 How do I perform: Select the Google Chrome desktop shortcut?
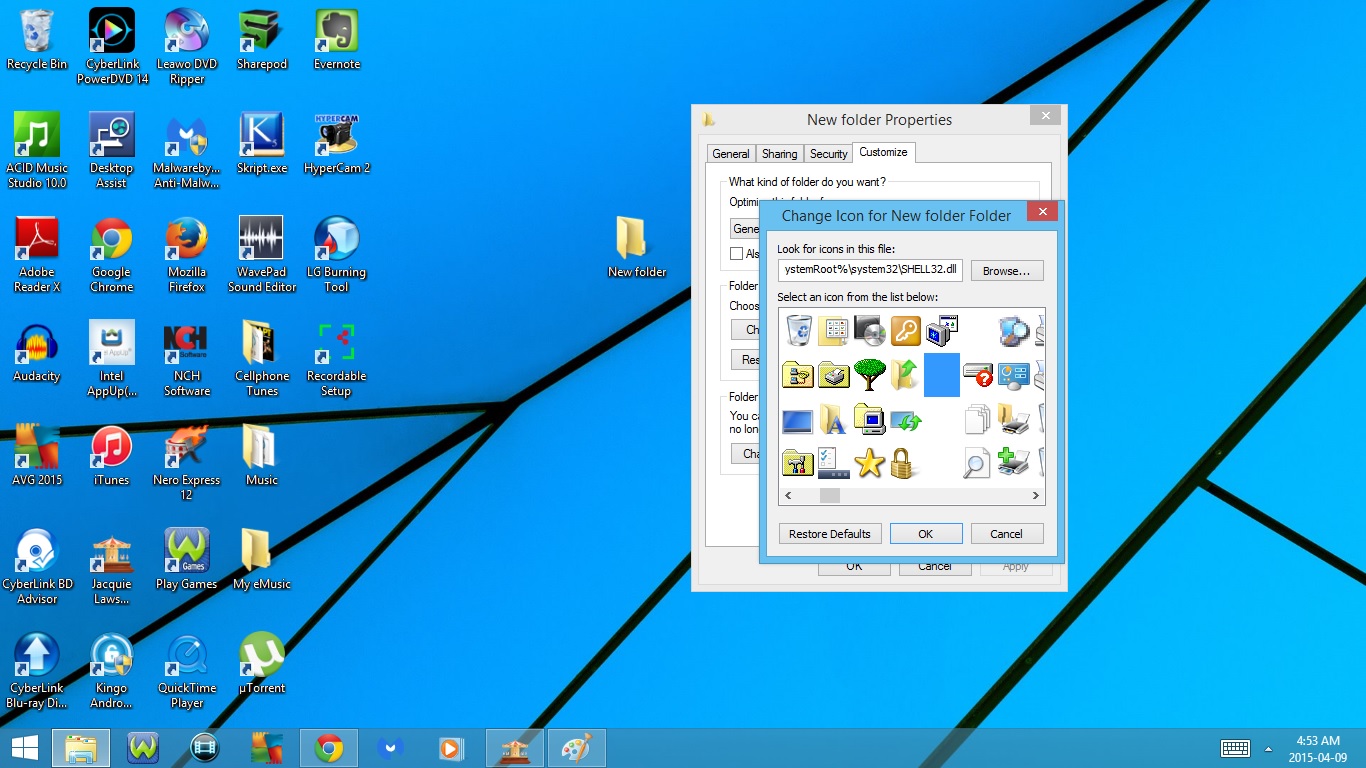111,256
